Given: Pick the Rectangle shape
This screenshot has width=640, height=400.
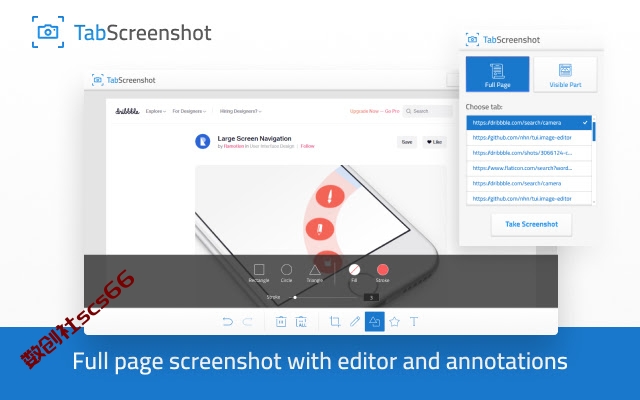Looking at the screenshot, I should click(259, 273).
